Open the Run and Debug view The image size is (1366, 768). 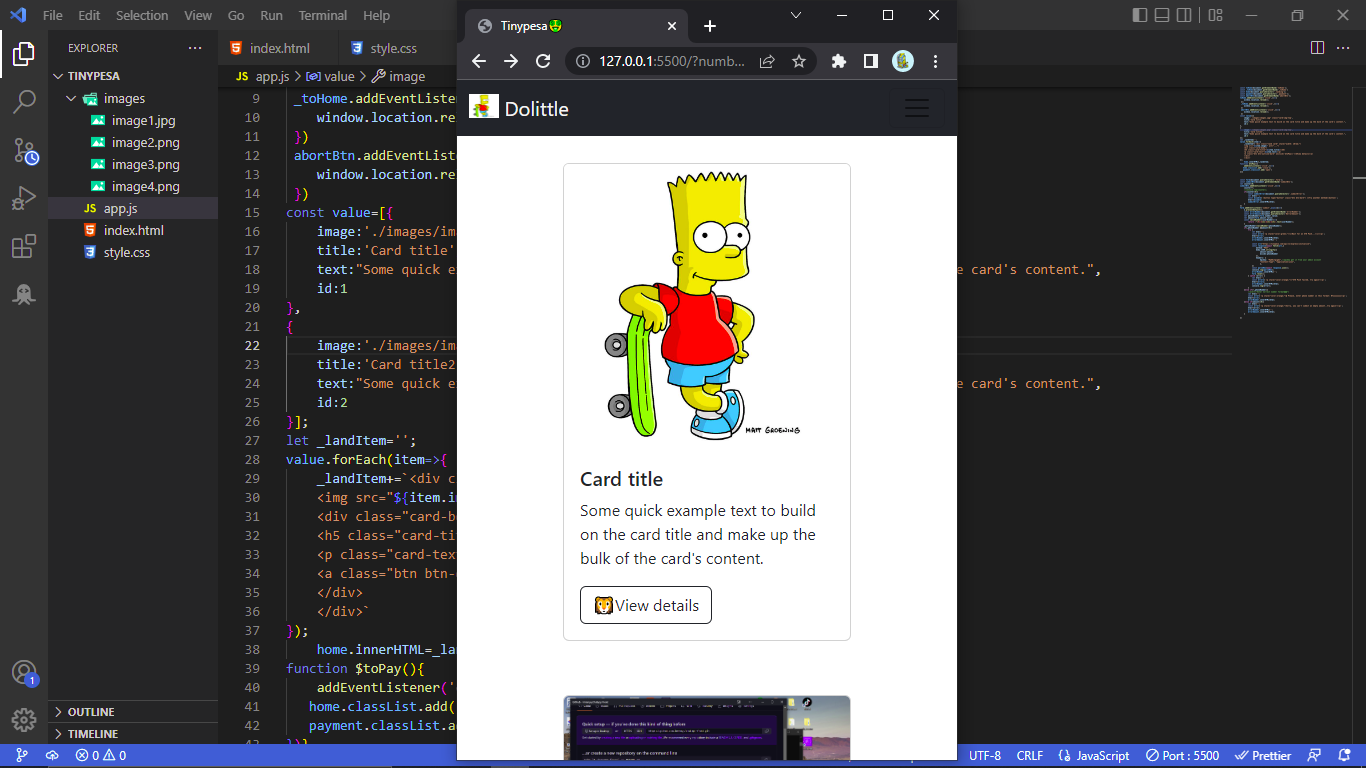tap(24, 198)
